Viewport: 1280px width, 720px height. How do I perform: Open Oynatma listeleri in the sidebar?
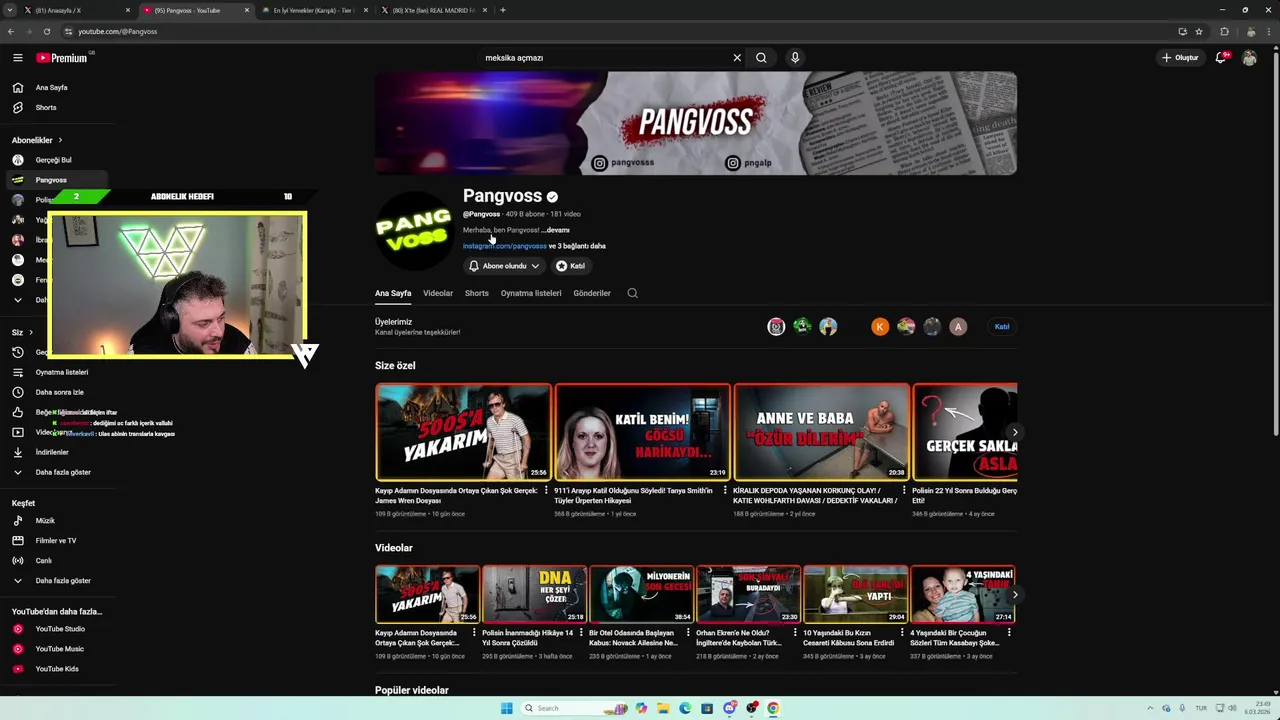point(62,372)
